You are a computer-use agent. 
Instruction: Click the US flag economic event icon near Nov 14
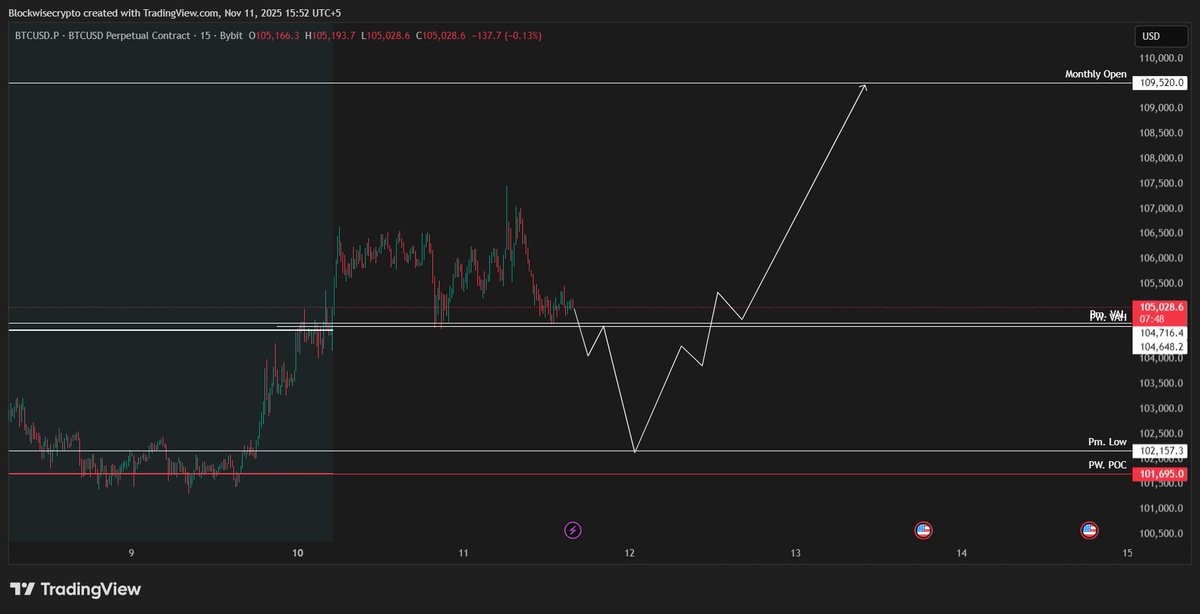tap(922, 530)
